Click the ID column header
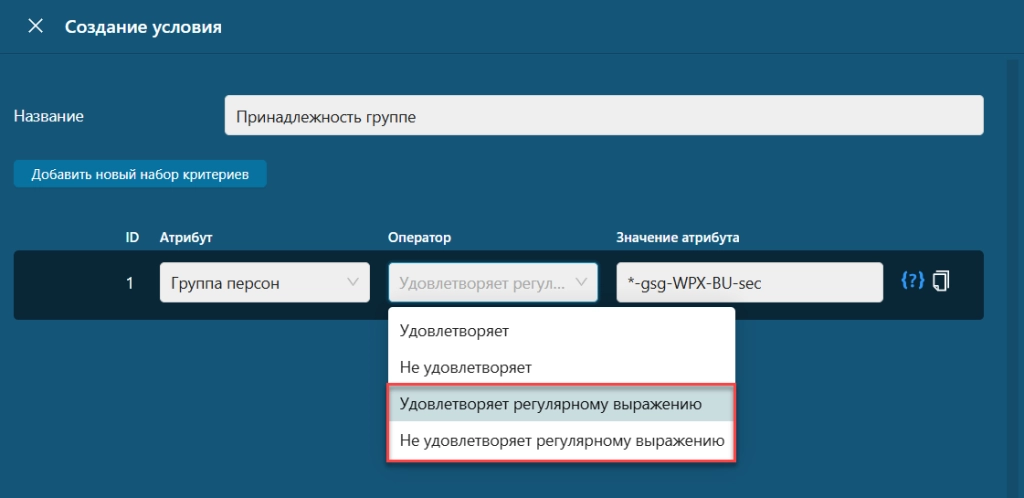 132,237
